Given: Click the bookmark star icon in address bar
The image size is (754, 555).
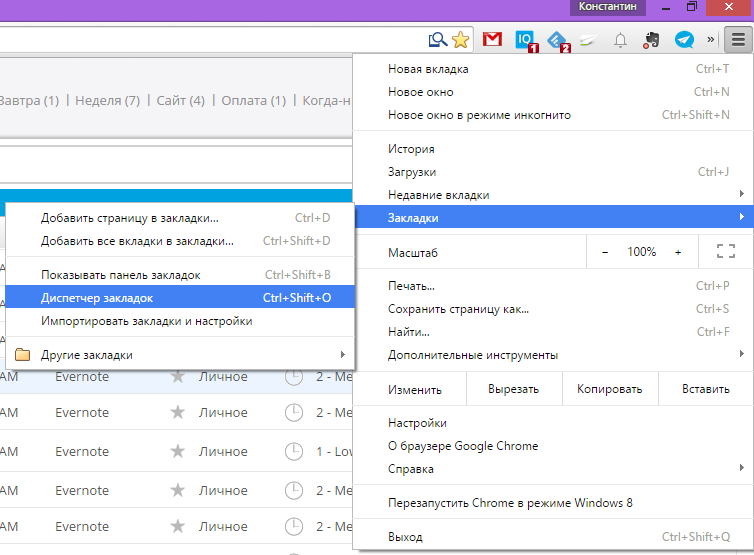Looking at the screenshot, I should [x=461, y=39].
